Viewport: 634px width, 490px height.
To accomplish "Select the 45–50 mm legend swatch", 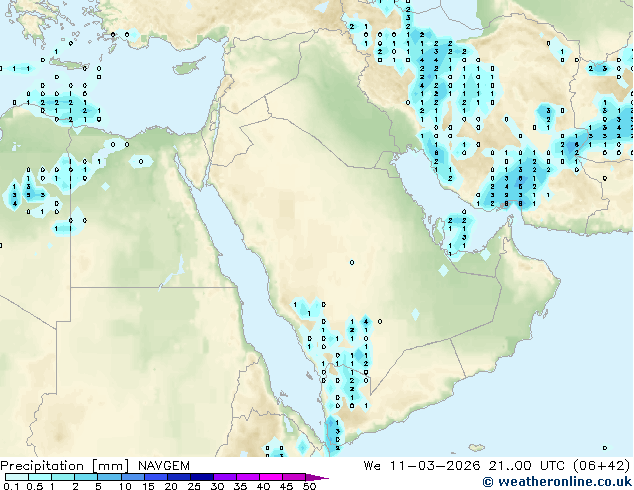I will pyautogui.click(x=294, y=477).
